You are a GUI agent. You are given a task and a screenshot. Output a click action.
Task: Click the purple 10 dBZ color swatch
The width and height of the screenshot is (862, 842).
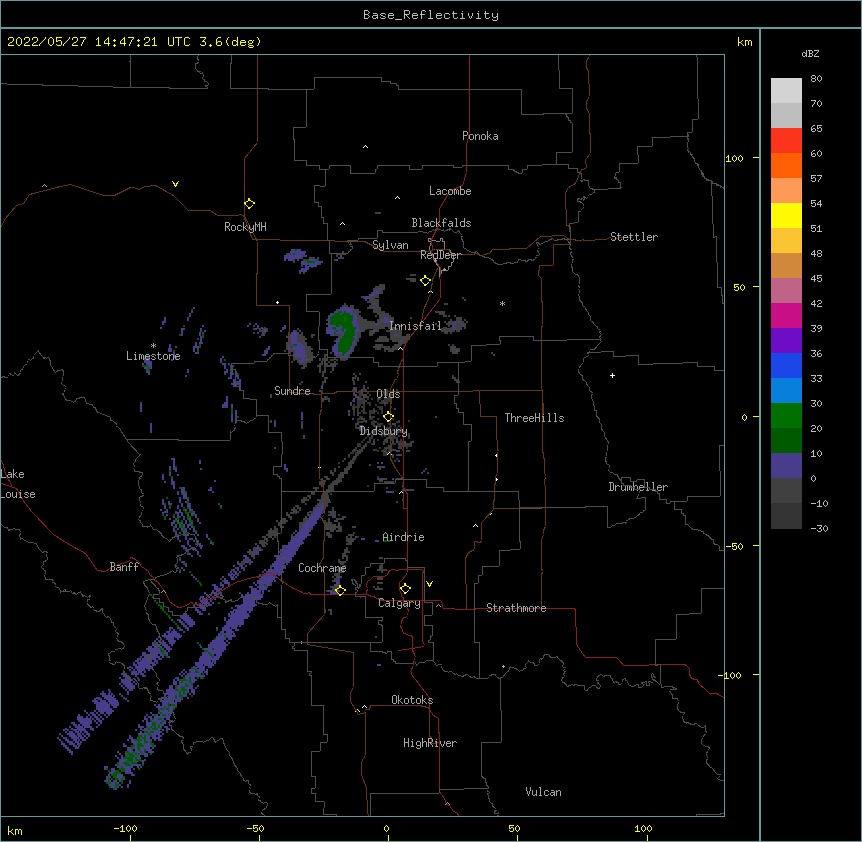click(x=786, y=466)
